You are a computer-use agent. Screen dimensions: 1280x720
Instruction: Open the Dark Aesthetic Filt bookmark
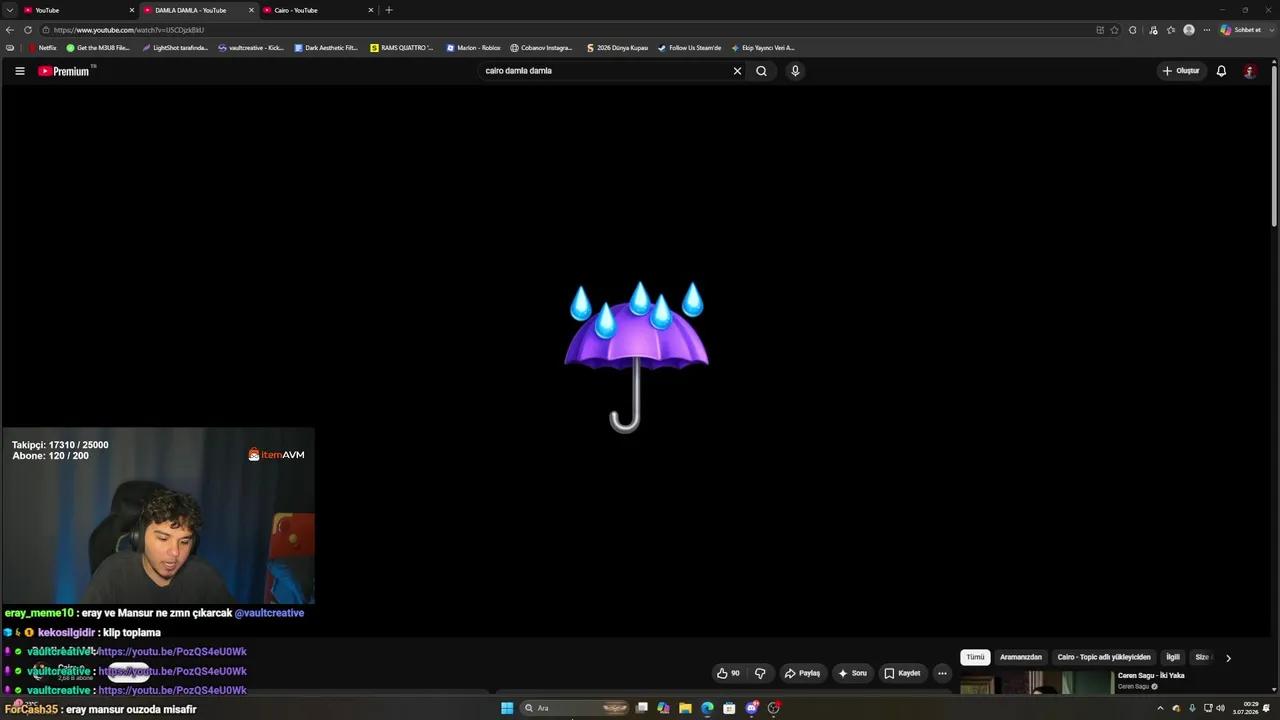(x=326, y=48)
